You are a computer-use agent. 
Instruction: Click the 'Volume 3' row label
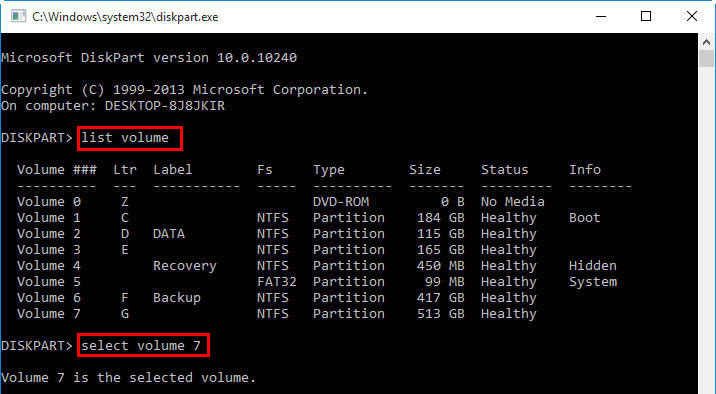point(49,250)
